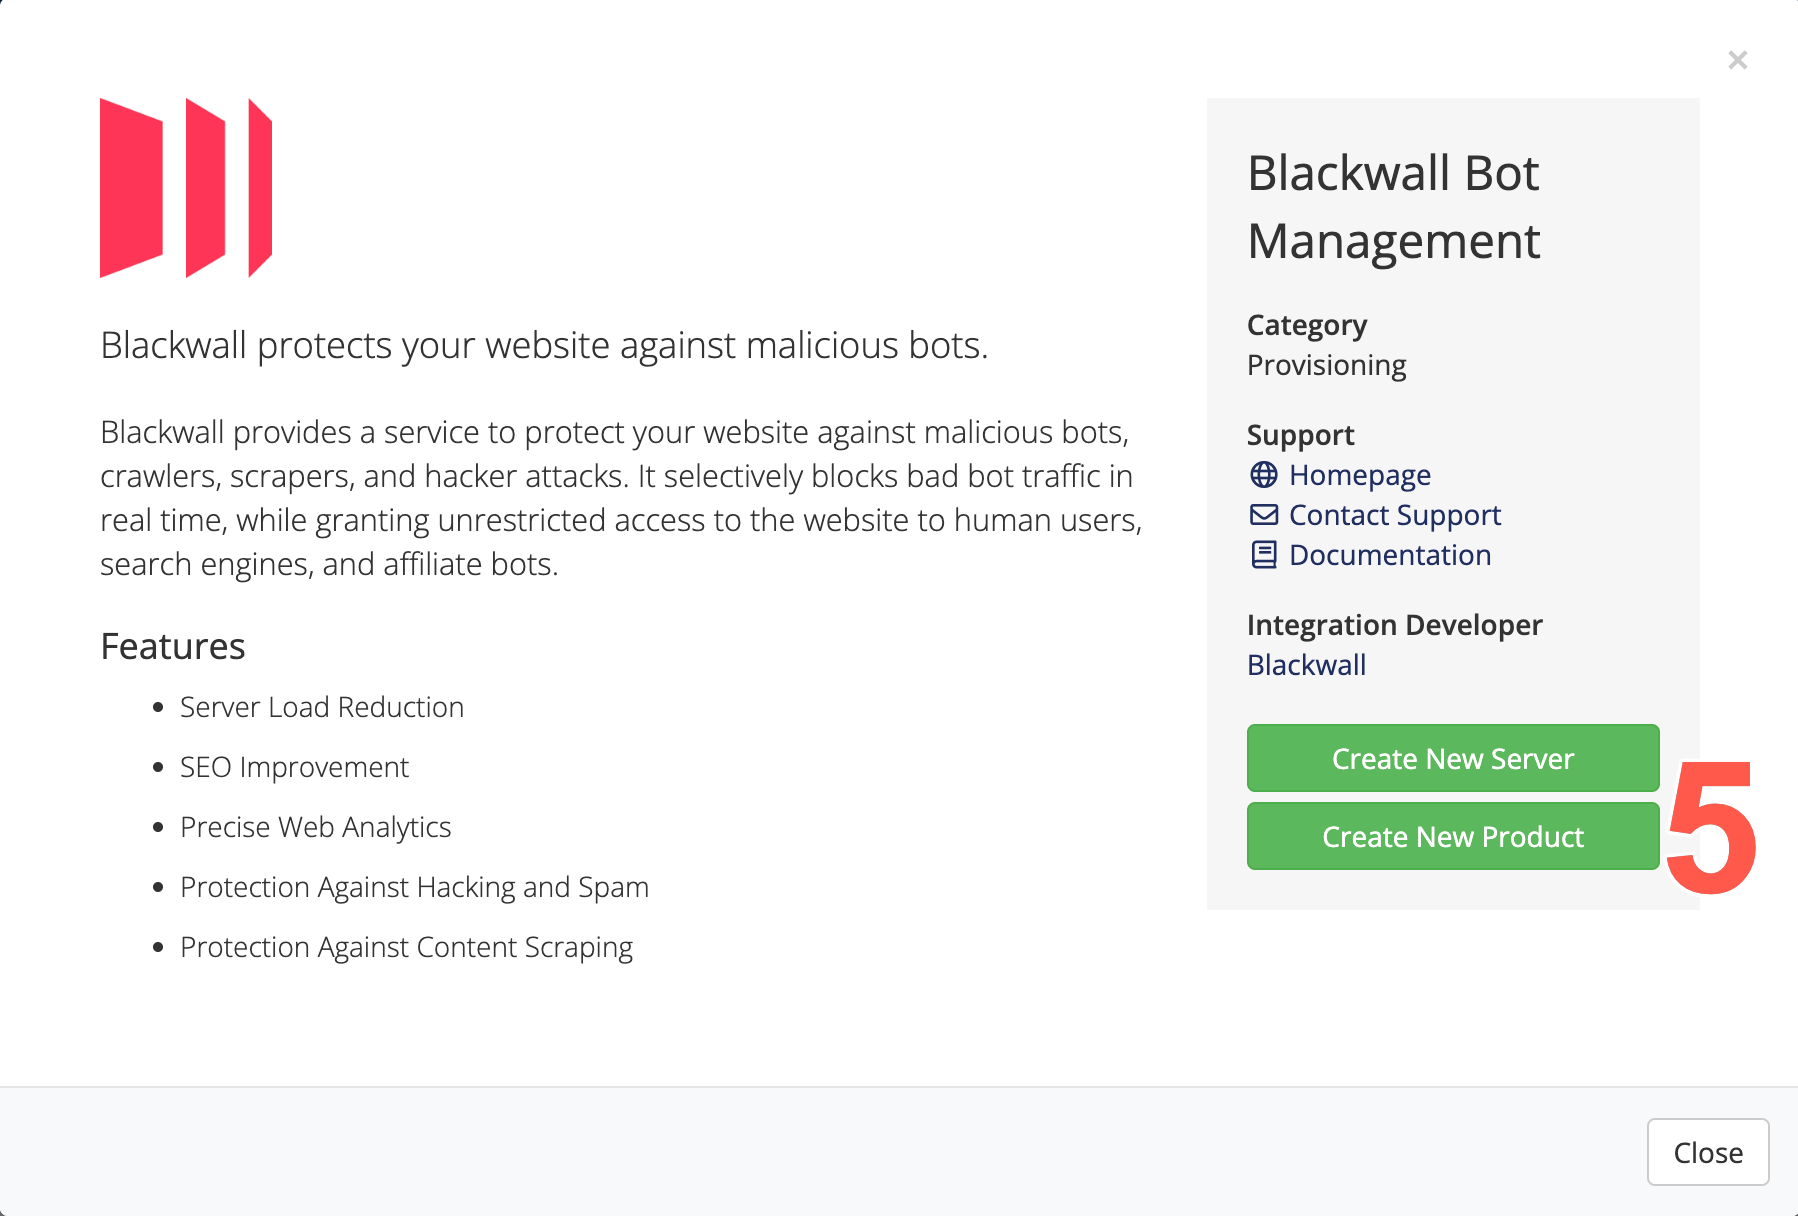Click the Create New Server button

pos(1453,758)
